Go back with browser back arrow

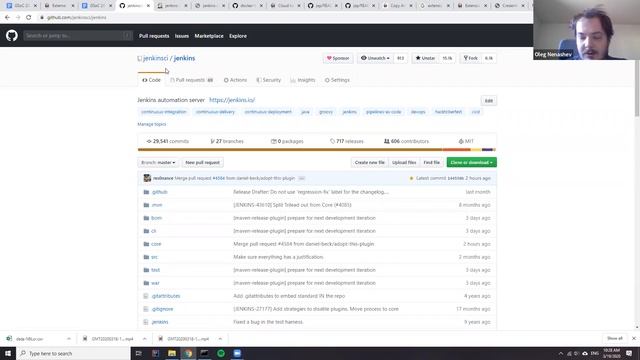[x=7, y=18]
